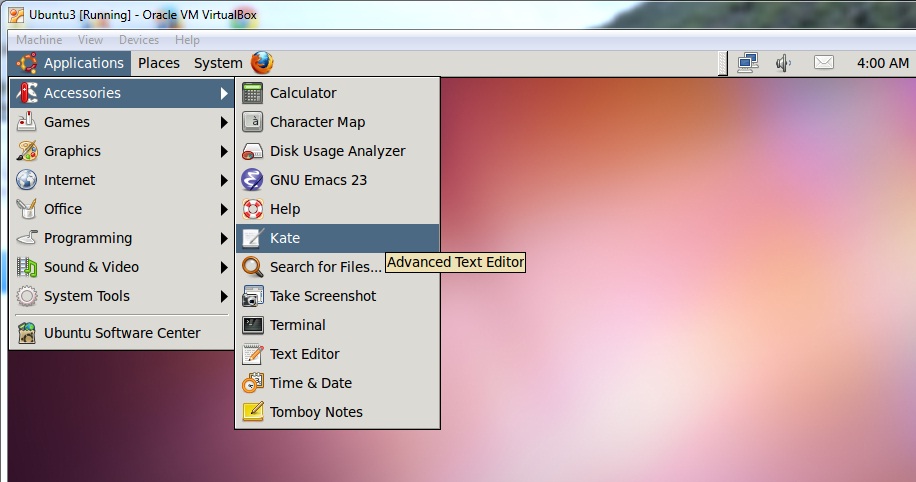This screenshot has height=482, width=916.
Task: Click the Time & Date clock icon
Action: tap(252, 383)
